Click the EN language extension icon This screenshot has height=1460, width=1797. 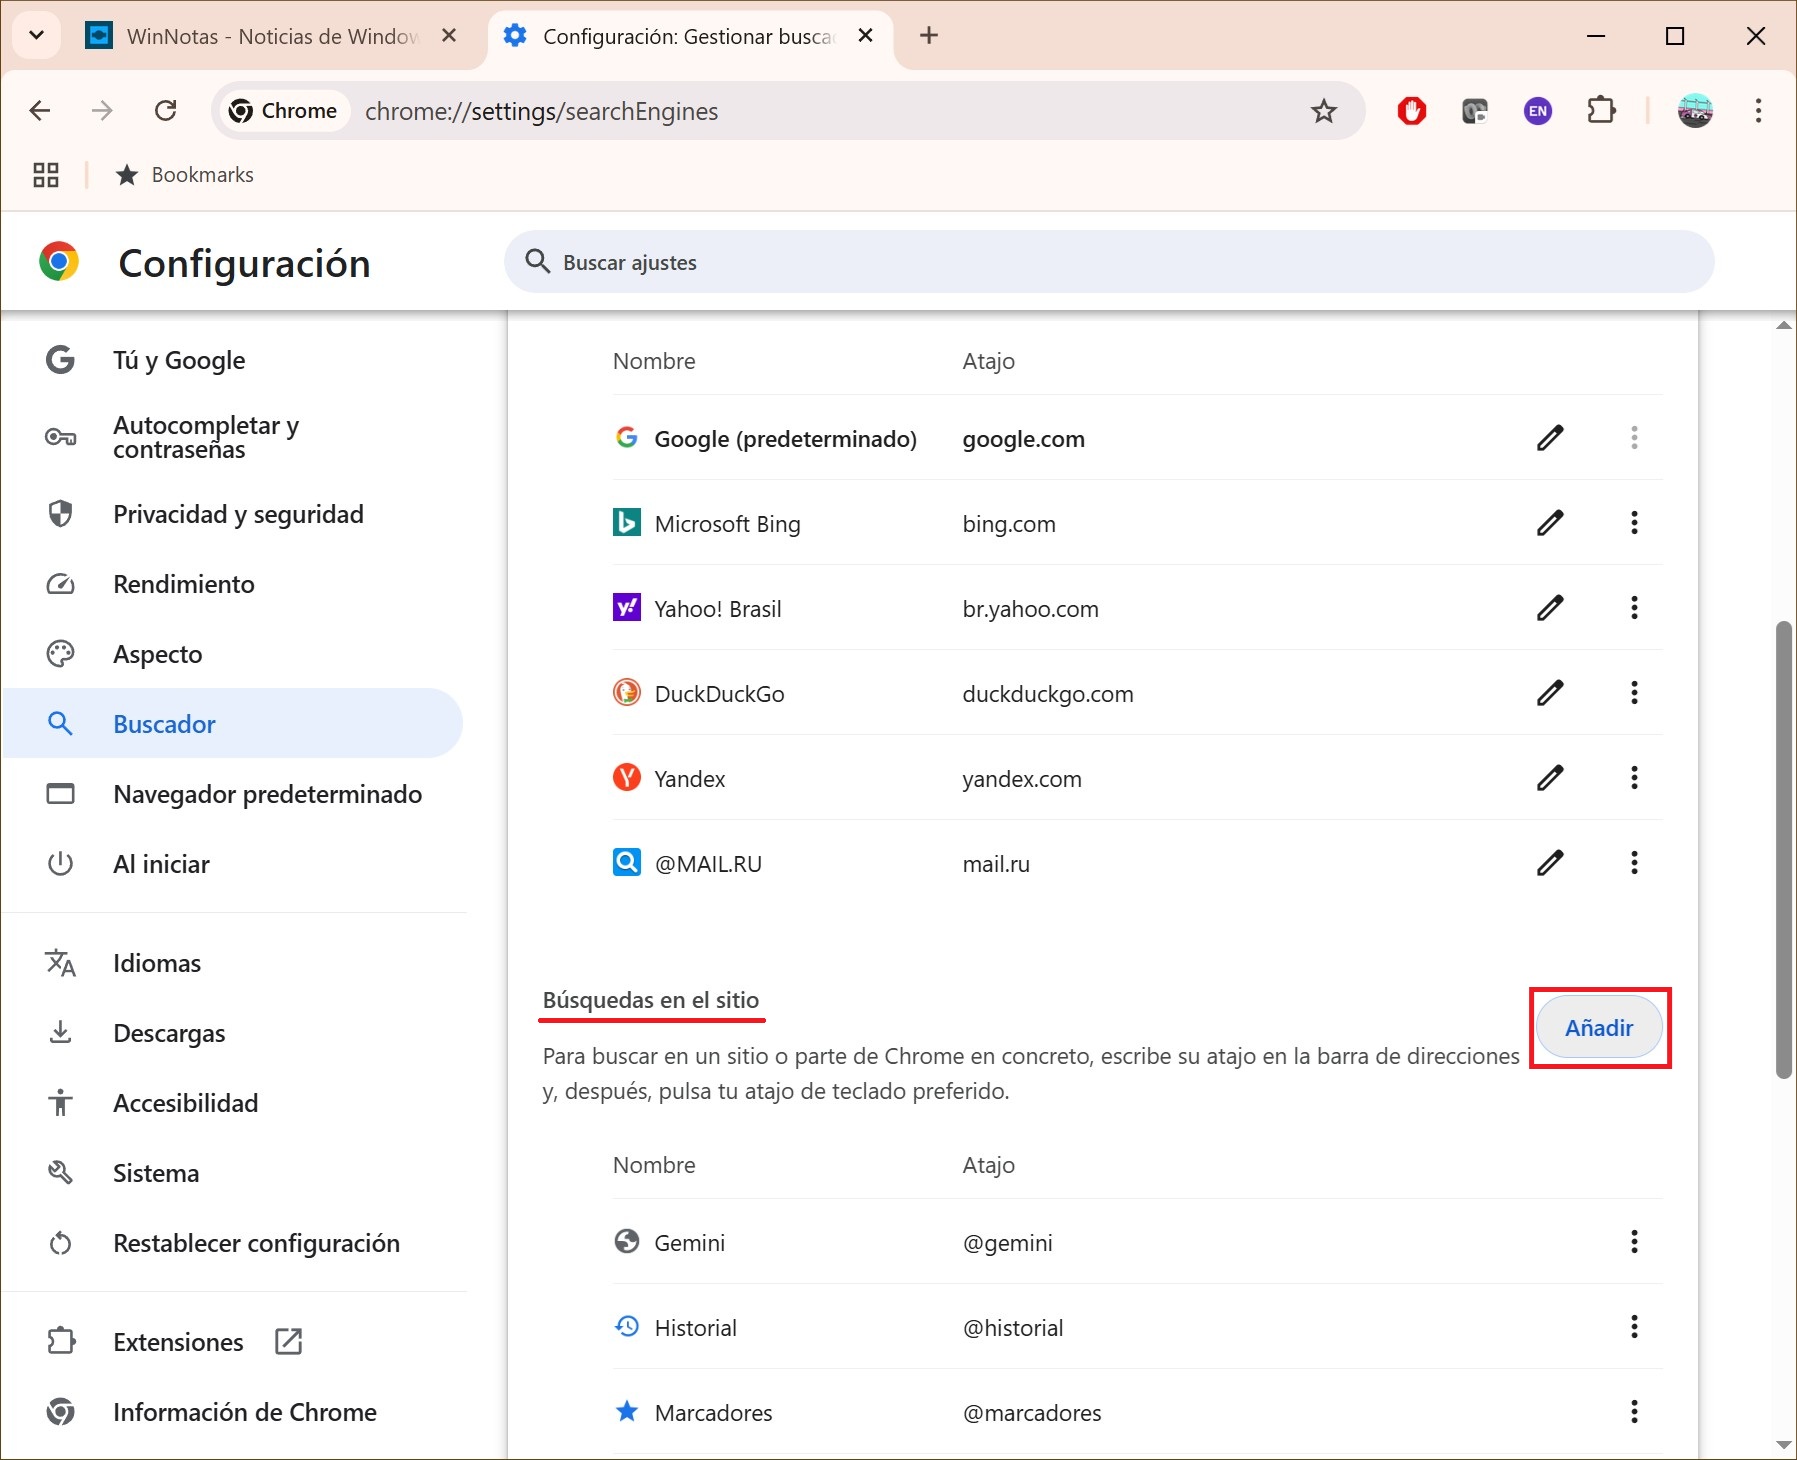point(1538,111)
